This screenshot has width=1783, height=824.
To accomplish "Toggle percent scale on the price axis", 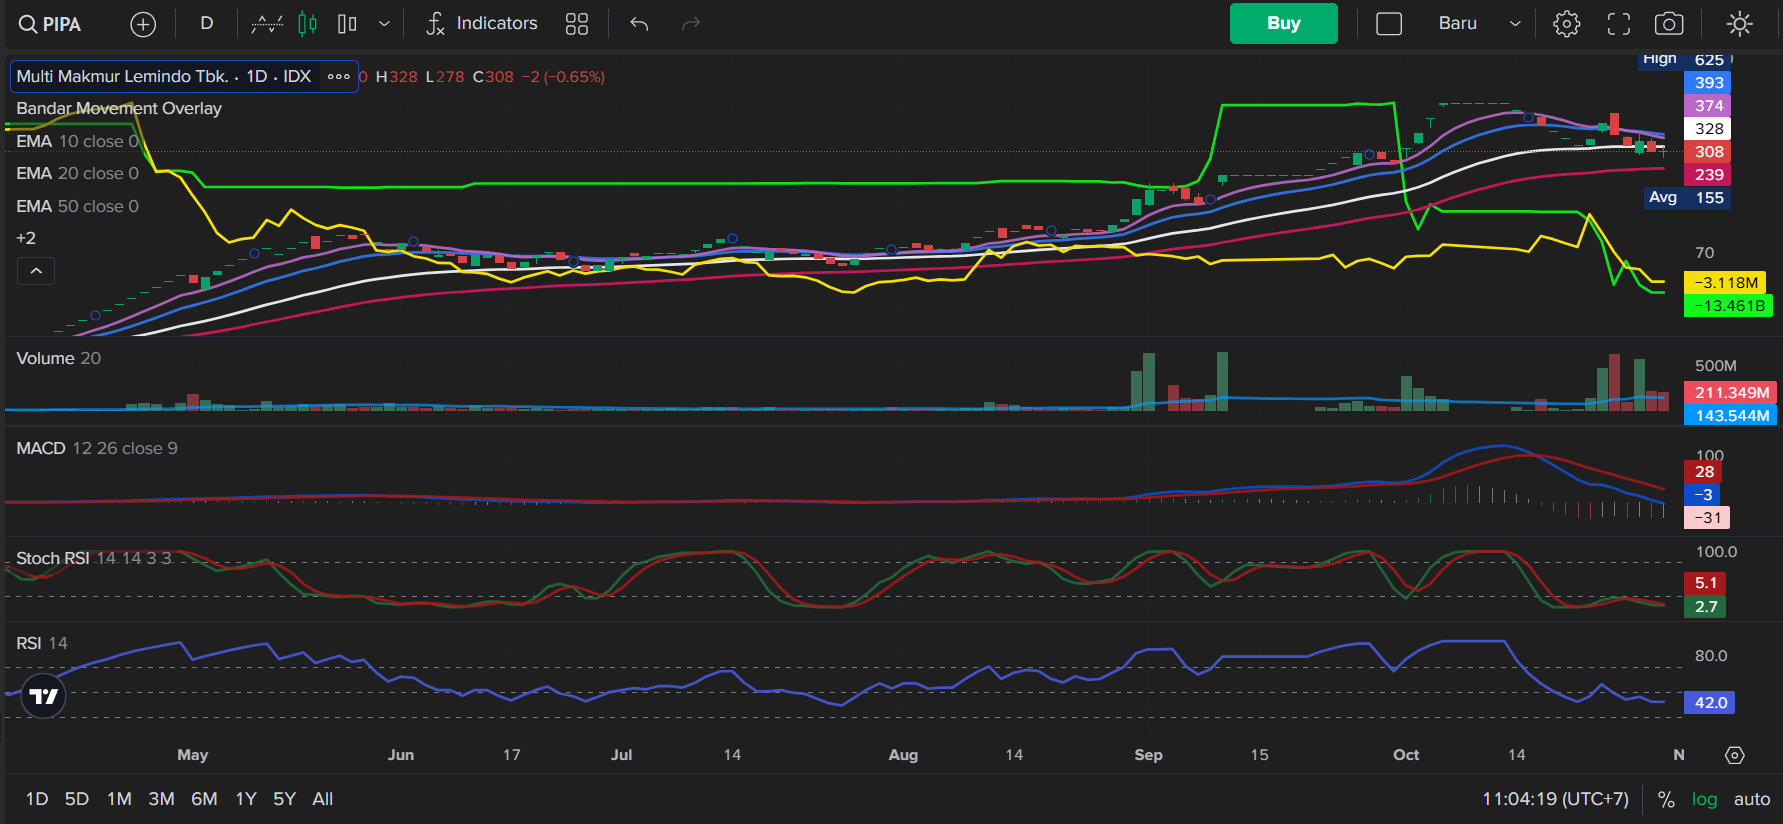I will coord(1666,799).
